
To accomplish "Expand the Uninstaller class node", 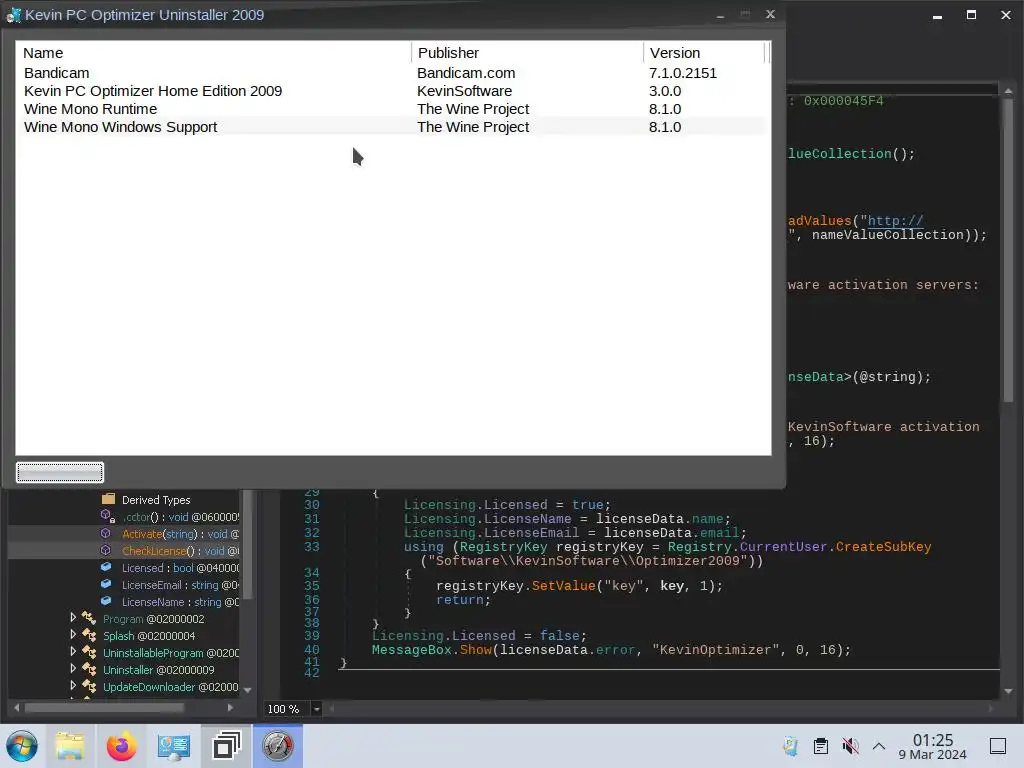I will [x=73, y=668].
